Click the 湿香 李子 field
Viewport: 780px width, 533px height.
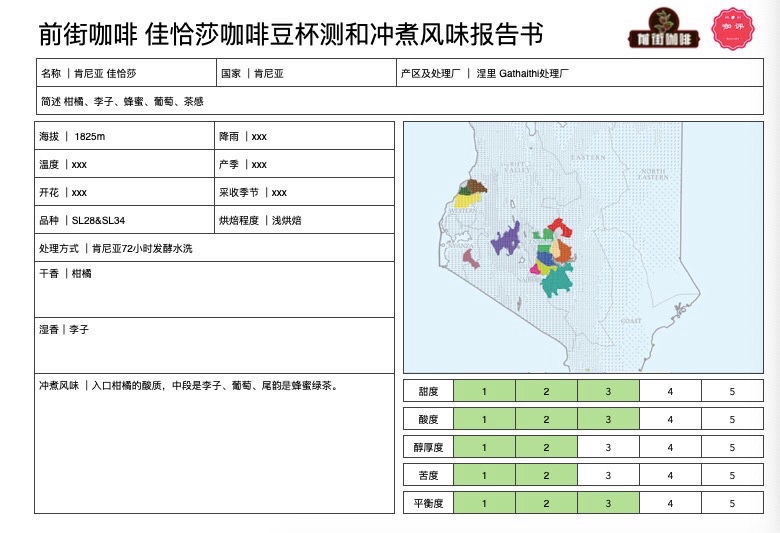214,345
